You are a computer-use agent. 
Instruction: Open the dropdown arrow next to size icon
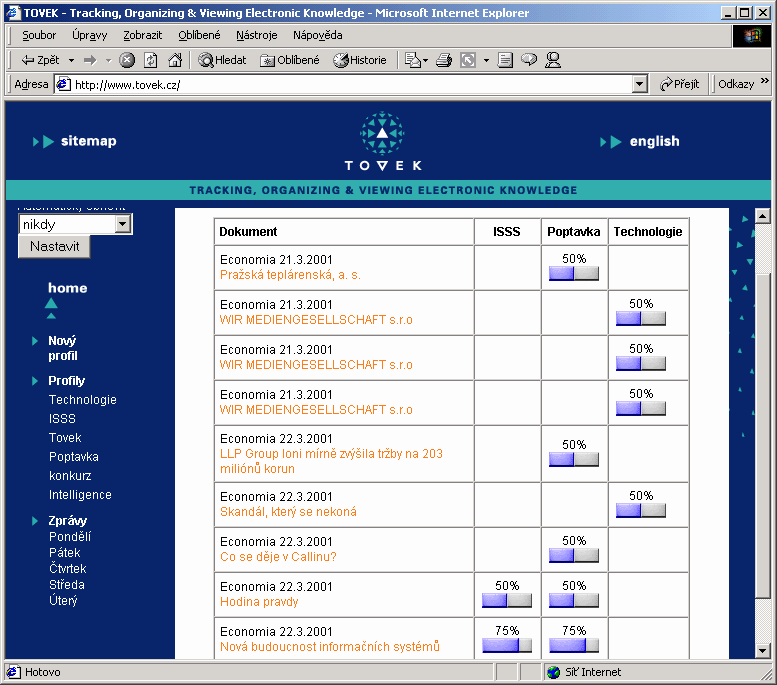486,60
